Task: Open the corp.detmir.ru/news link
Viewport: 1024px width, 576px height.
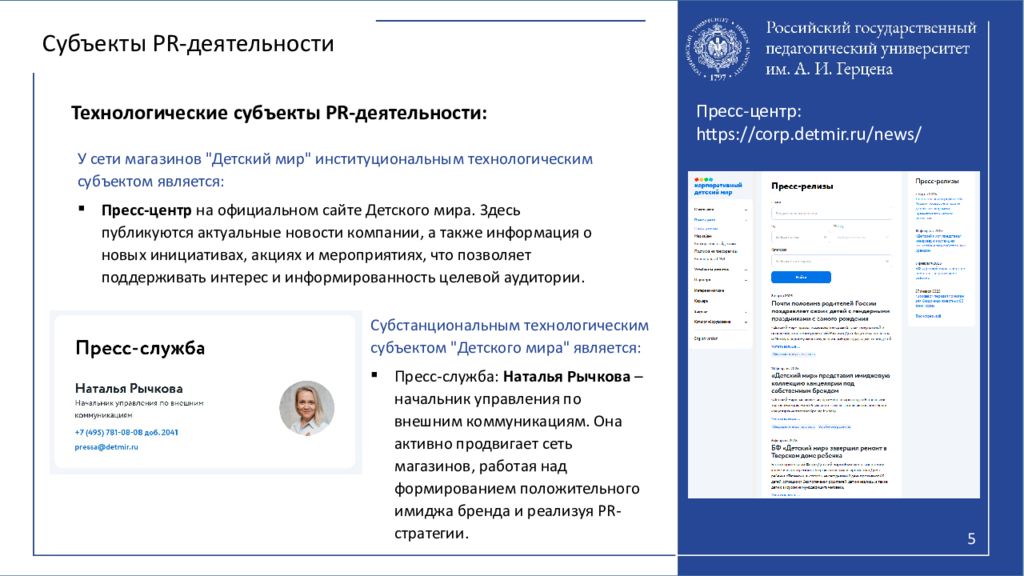Action: click(808, 134)
